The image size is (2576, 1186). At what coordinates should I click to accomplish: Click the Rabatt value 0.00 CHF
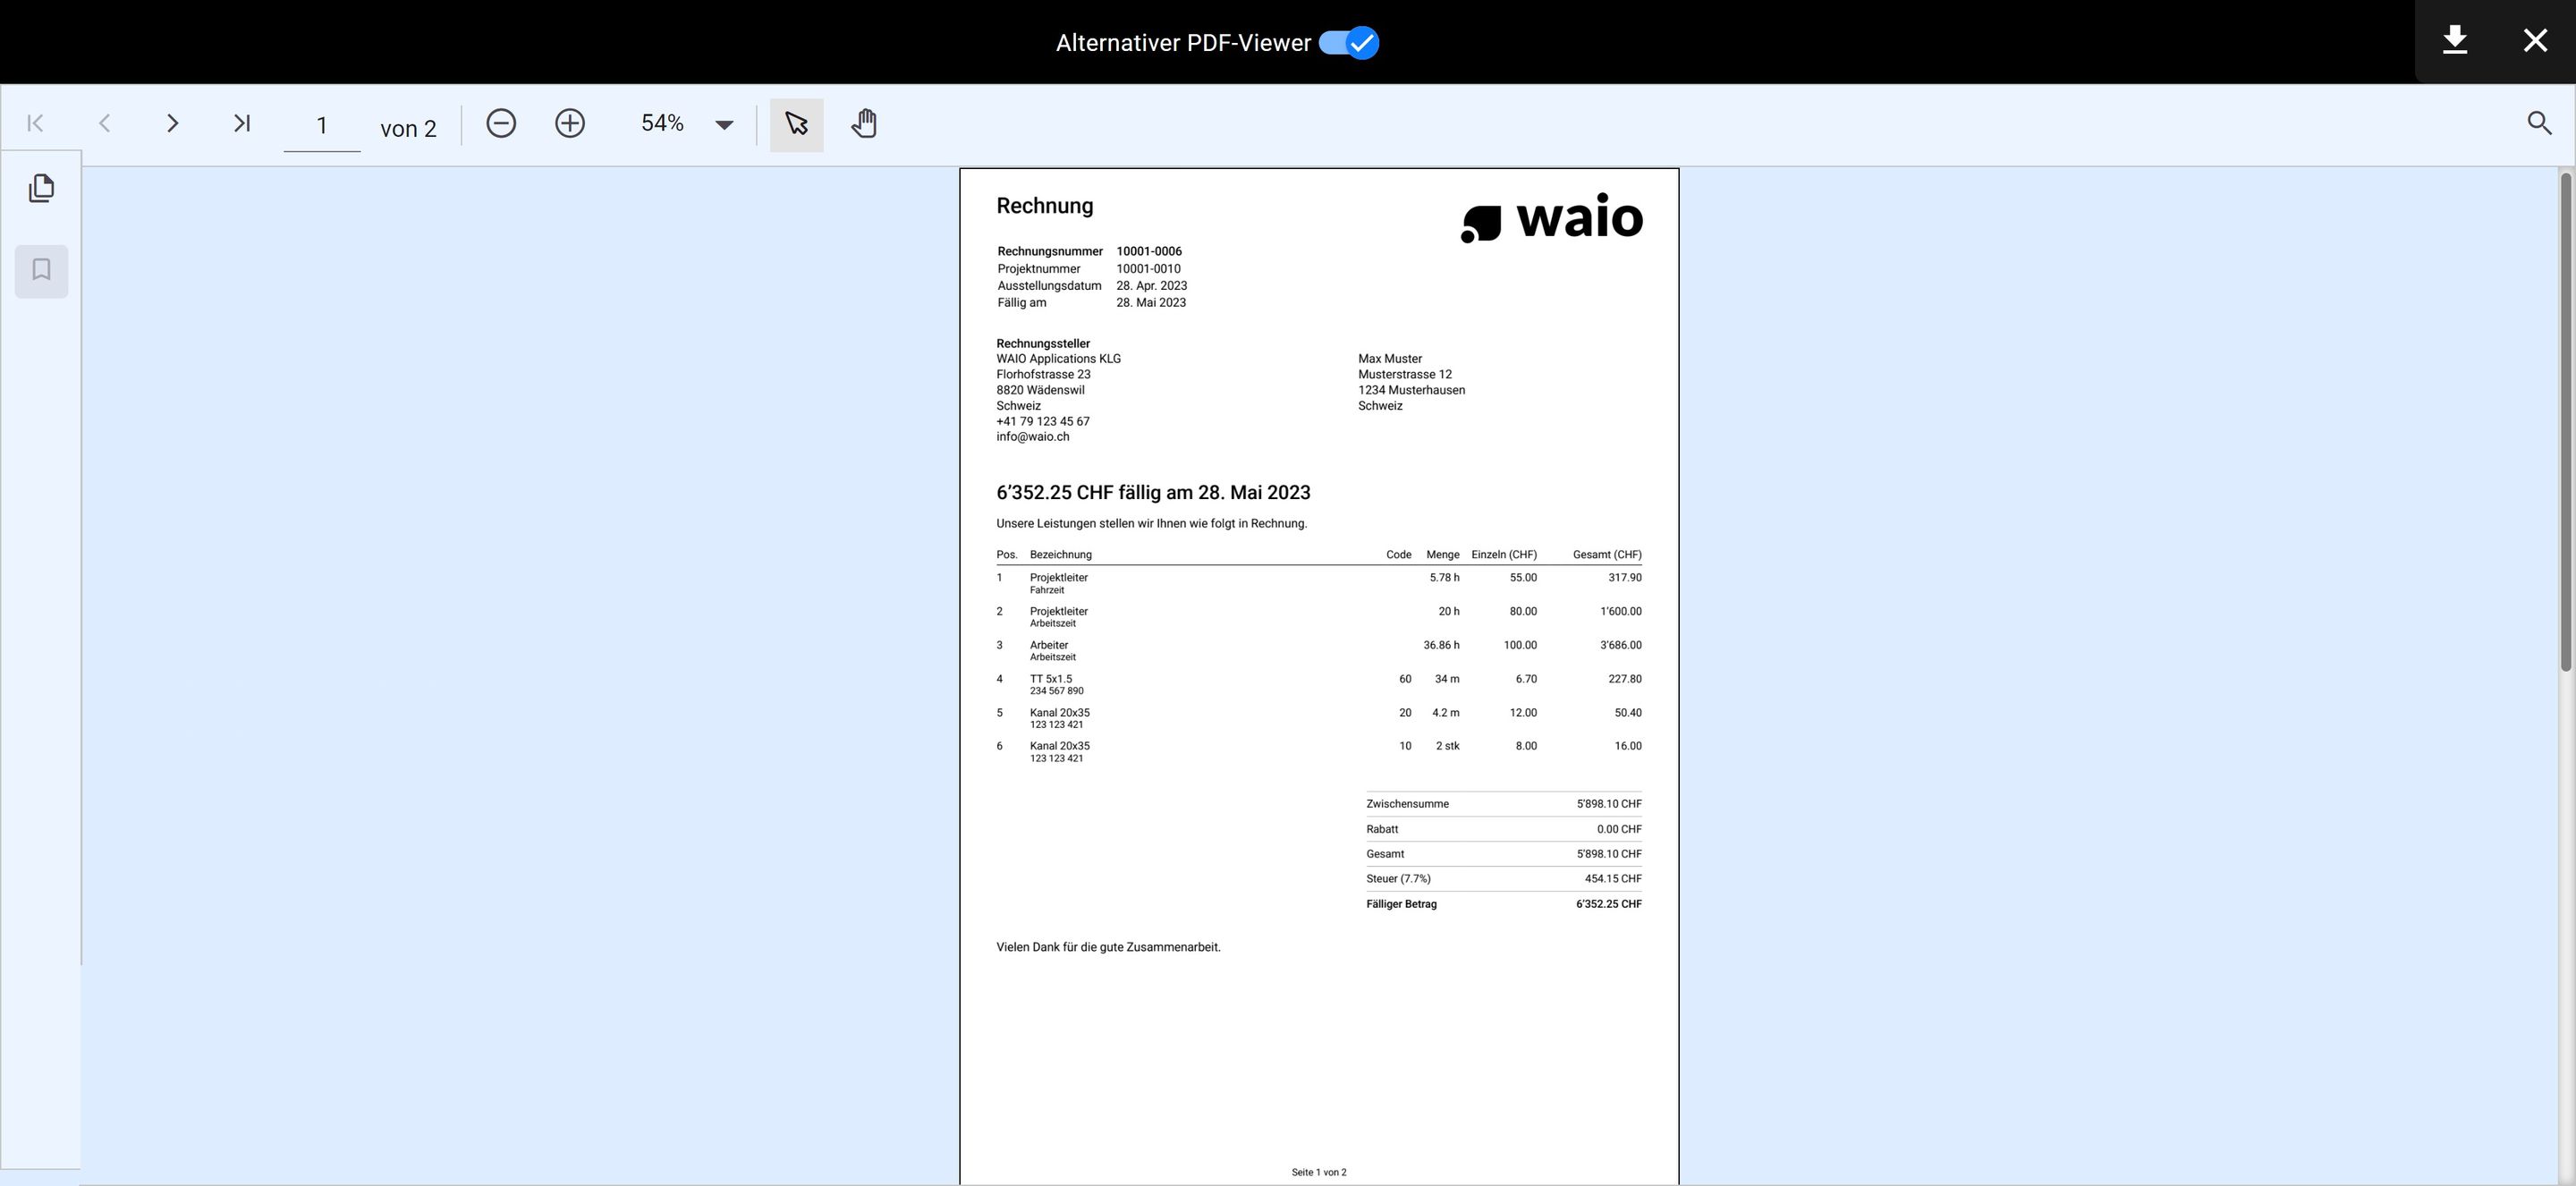click(1619, 829)
